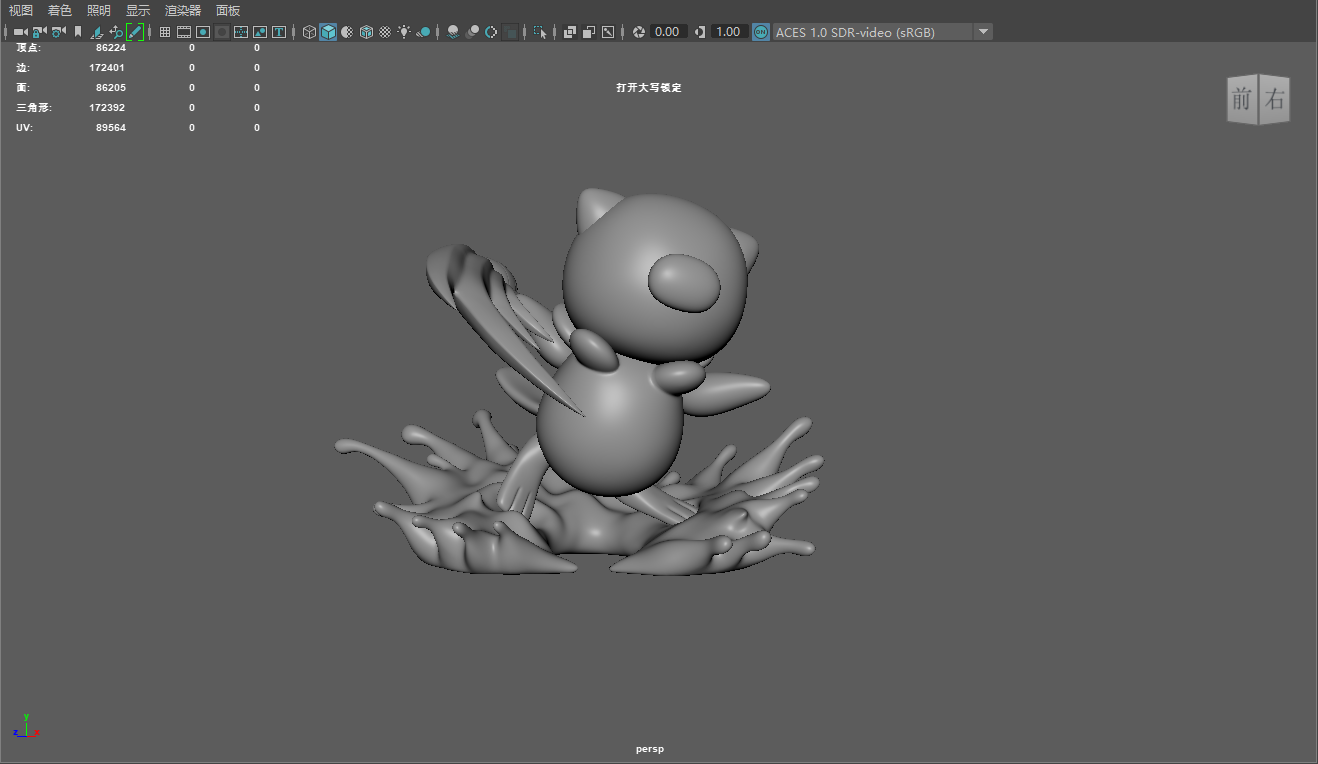Viewport: 1318px width, 764px height.
Task: Click the Grease Pencil icon
Action: [135, 32]
